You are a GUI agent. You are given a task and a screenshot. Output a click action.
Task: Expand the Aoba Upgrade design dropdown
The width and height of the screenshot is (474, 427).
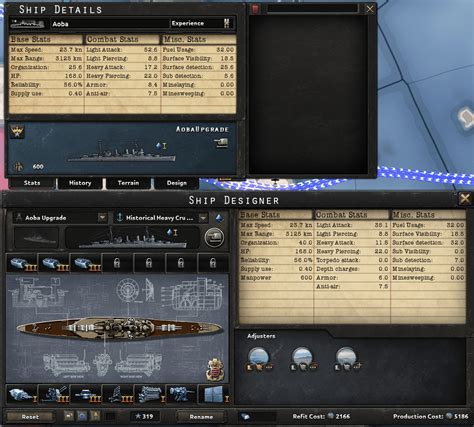click(x=103, y=218)
